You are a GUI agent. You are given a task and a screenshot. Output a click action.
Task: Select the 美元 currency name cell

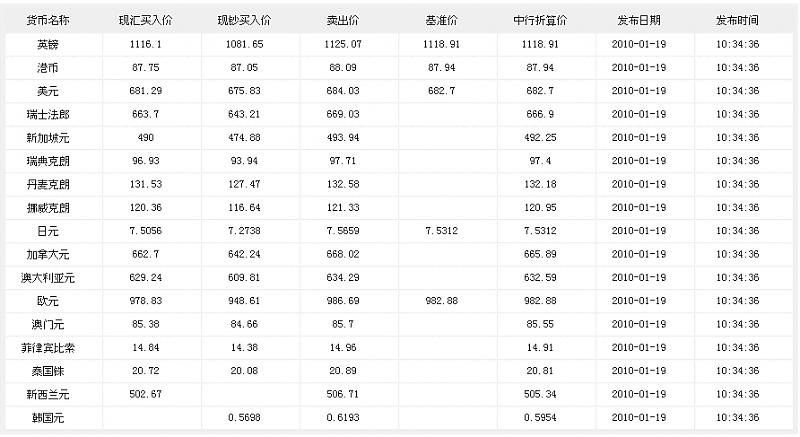click(x=48, y=91)
